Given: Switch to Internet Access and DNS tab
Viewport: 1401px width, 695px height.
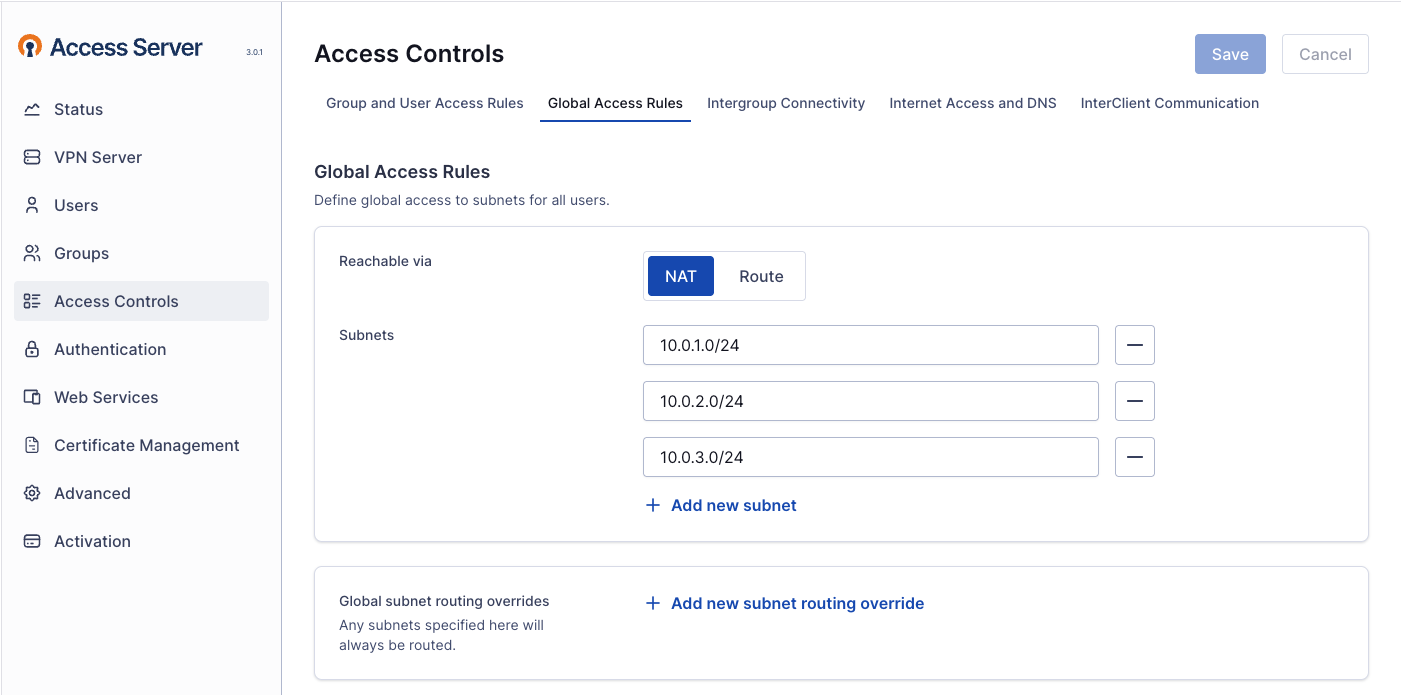Looking at the screenshot, I should pos(972,103).
